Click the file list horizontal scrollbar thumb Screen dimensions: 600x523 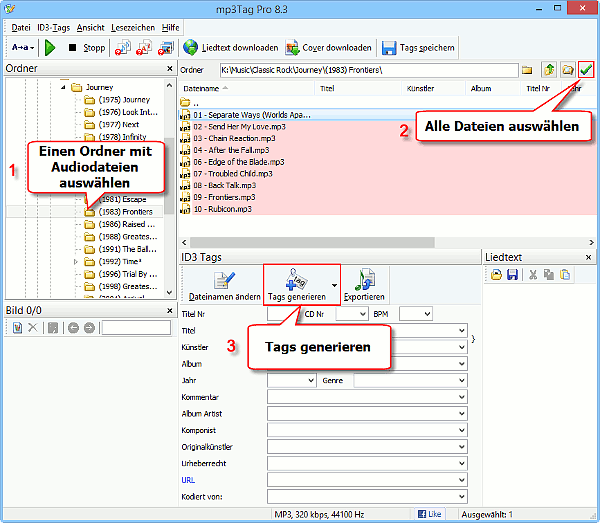click(x=312, y=242)
